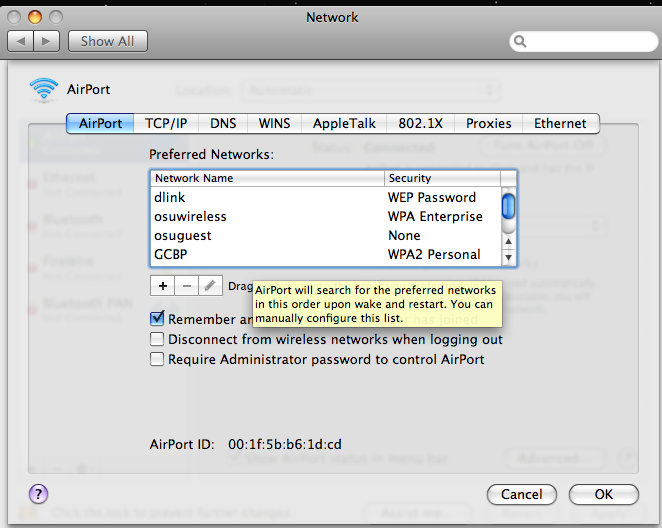The width and height of the screenshot is (662, 528).
Task: Select the osuguest network row
Action: 326,236
